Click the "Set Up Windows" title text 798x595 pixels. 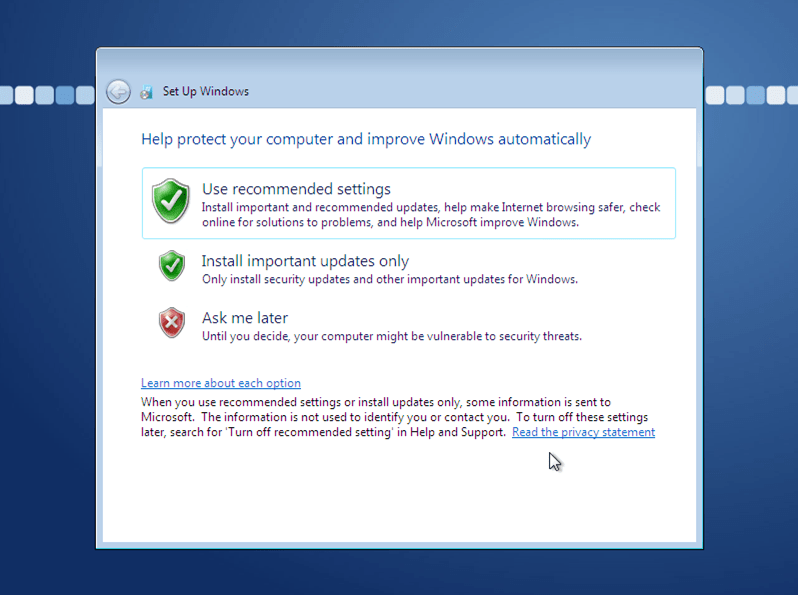(x=206, y=92)
